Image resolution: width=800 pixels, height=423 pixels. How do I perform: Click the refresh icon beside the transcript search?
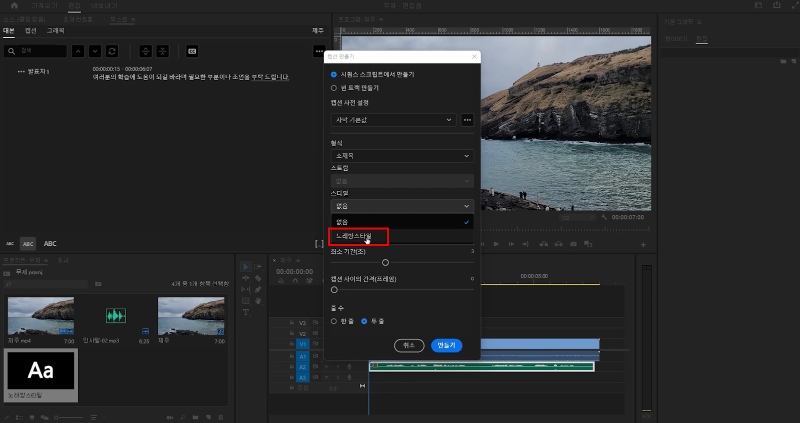[x=113, y=50]
